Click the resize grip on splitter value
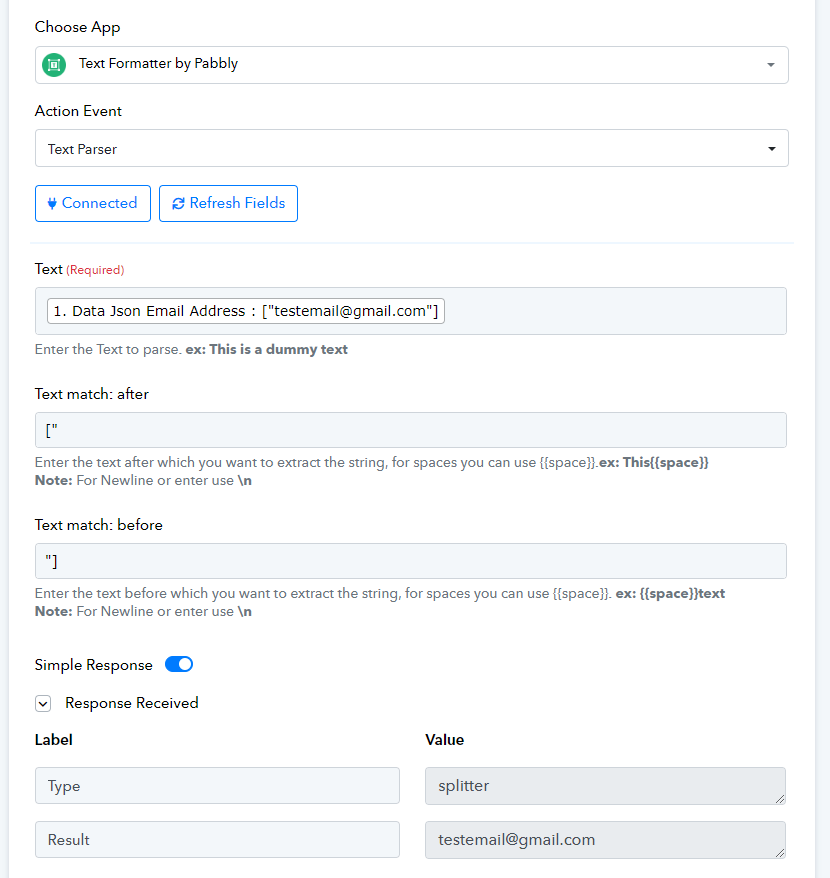This screenshot has width=830, height=878. pyautogui.click(x=780, y=798)
